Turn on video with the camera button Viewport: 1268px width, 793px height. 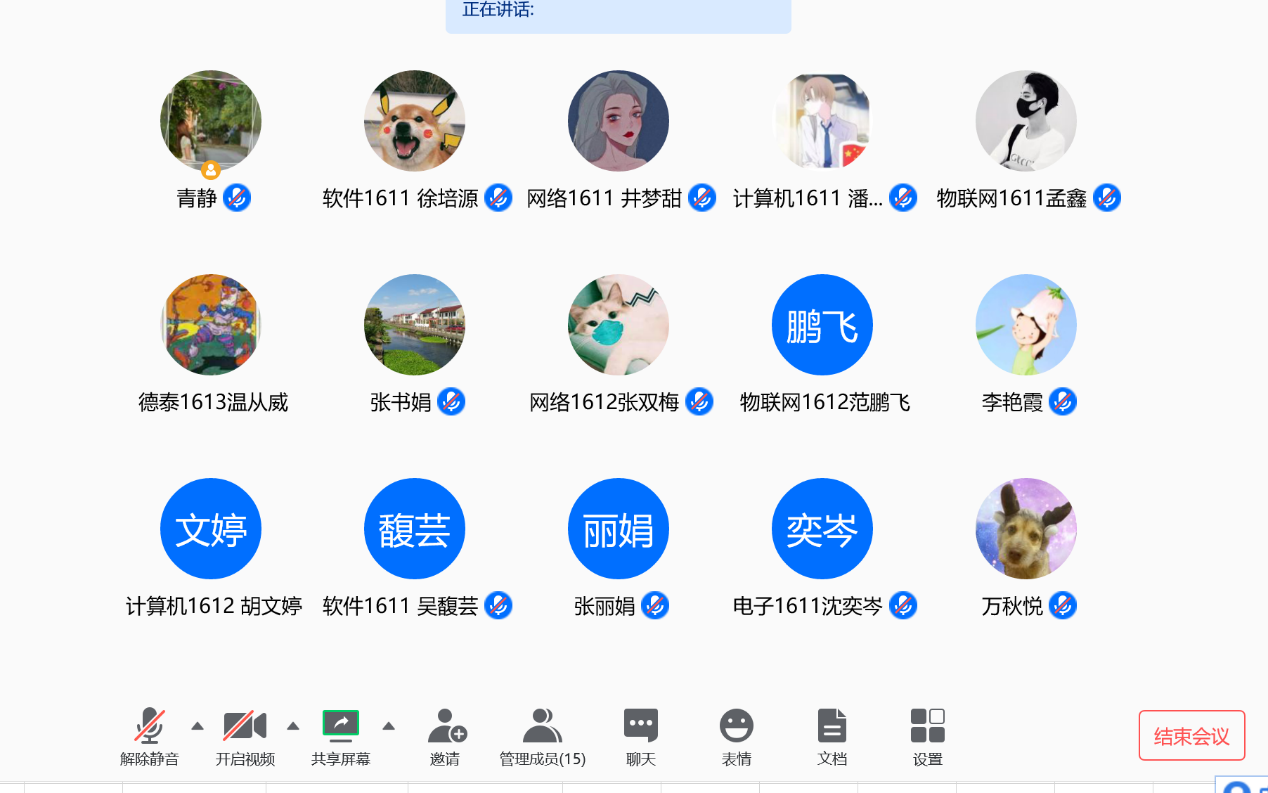click(245, 726)
